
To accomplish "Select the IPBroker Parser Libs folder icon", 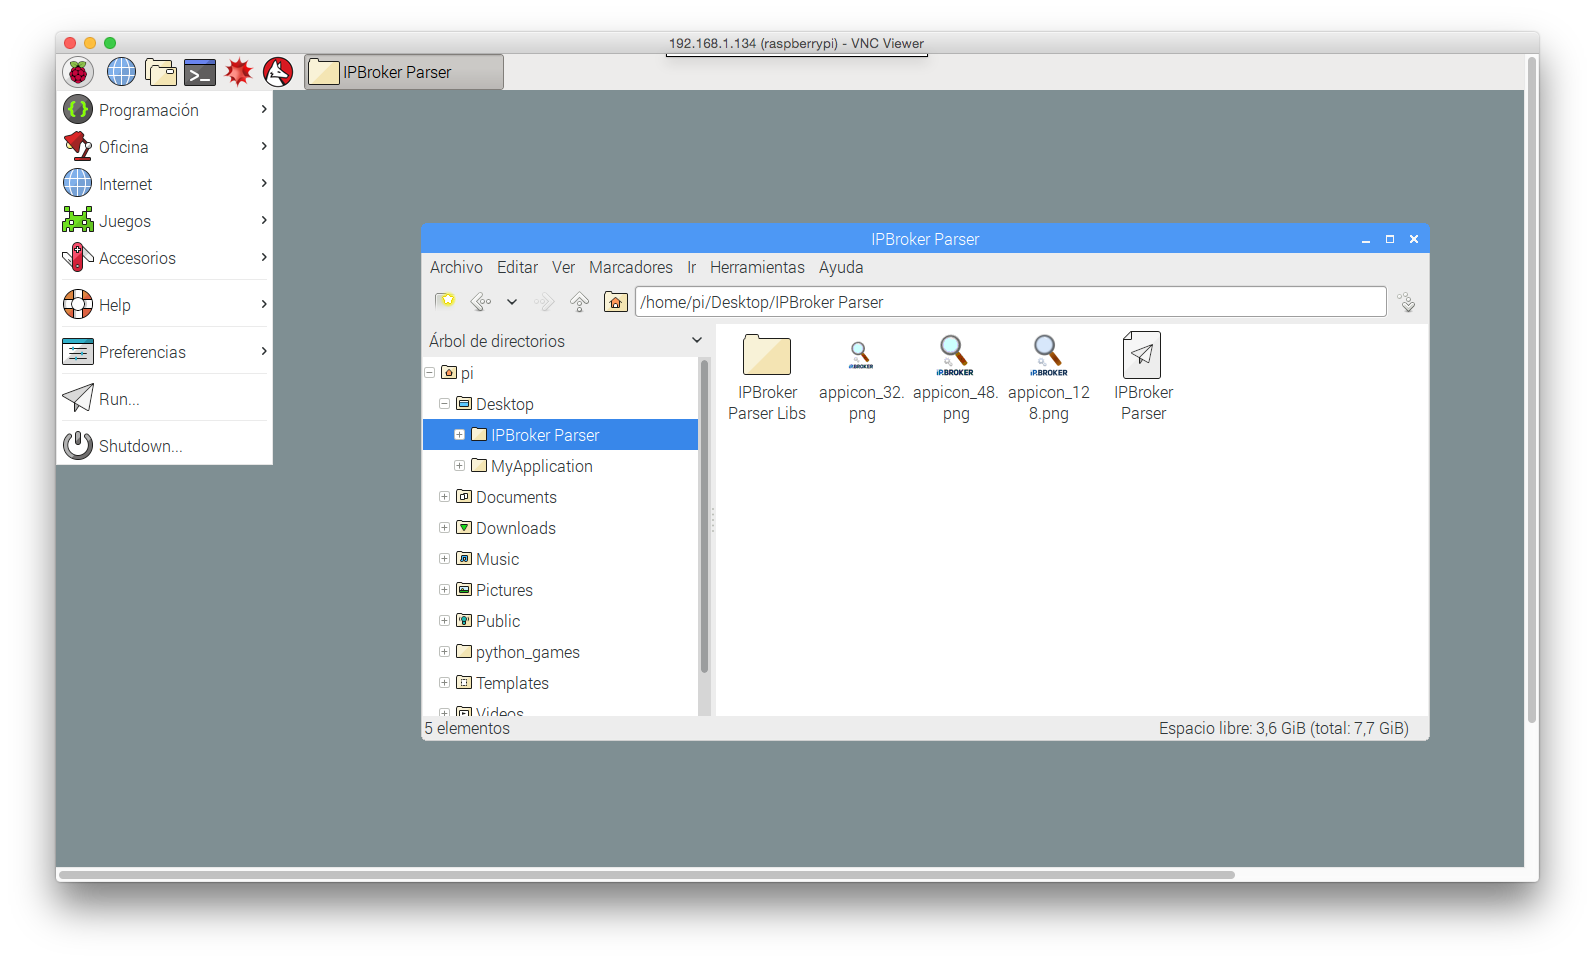I will click(767, 377).
